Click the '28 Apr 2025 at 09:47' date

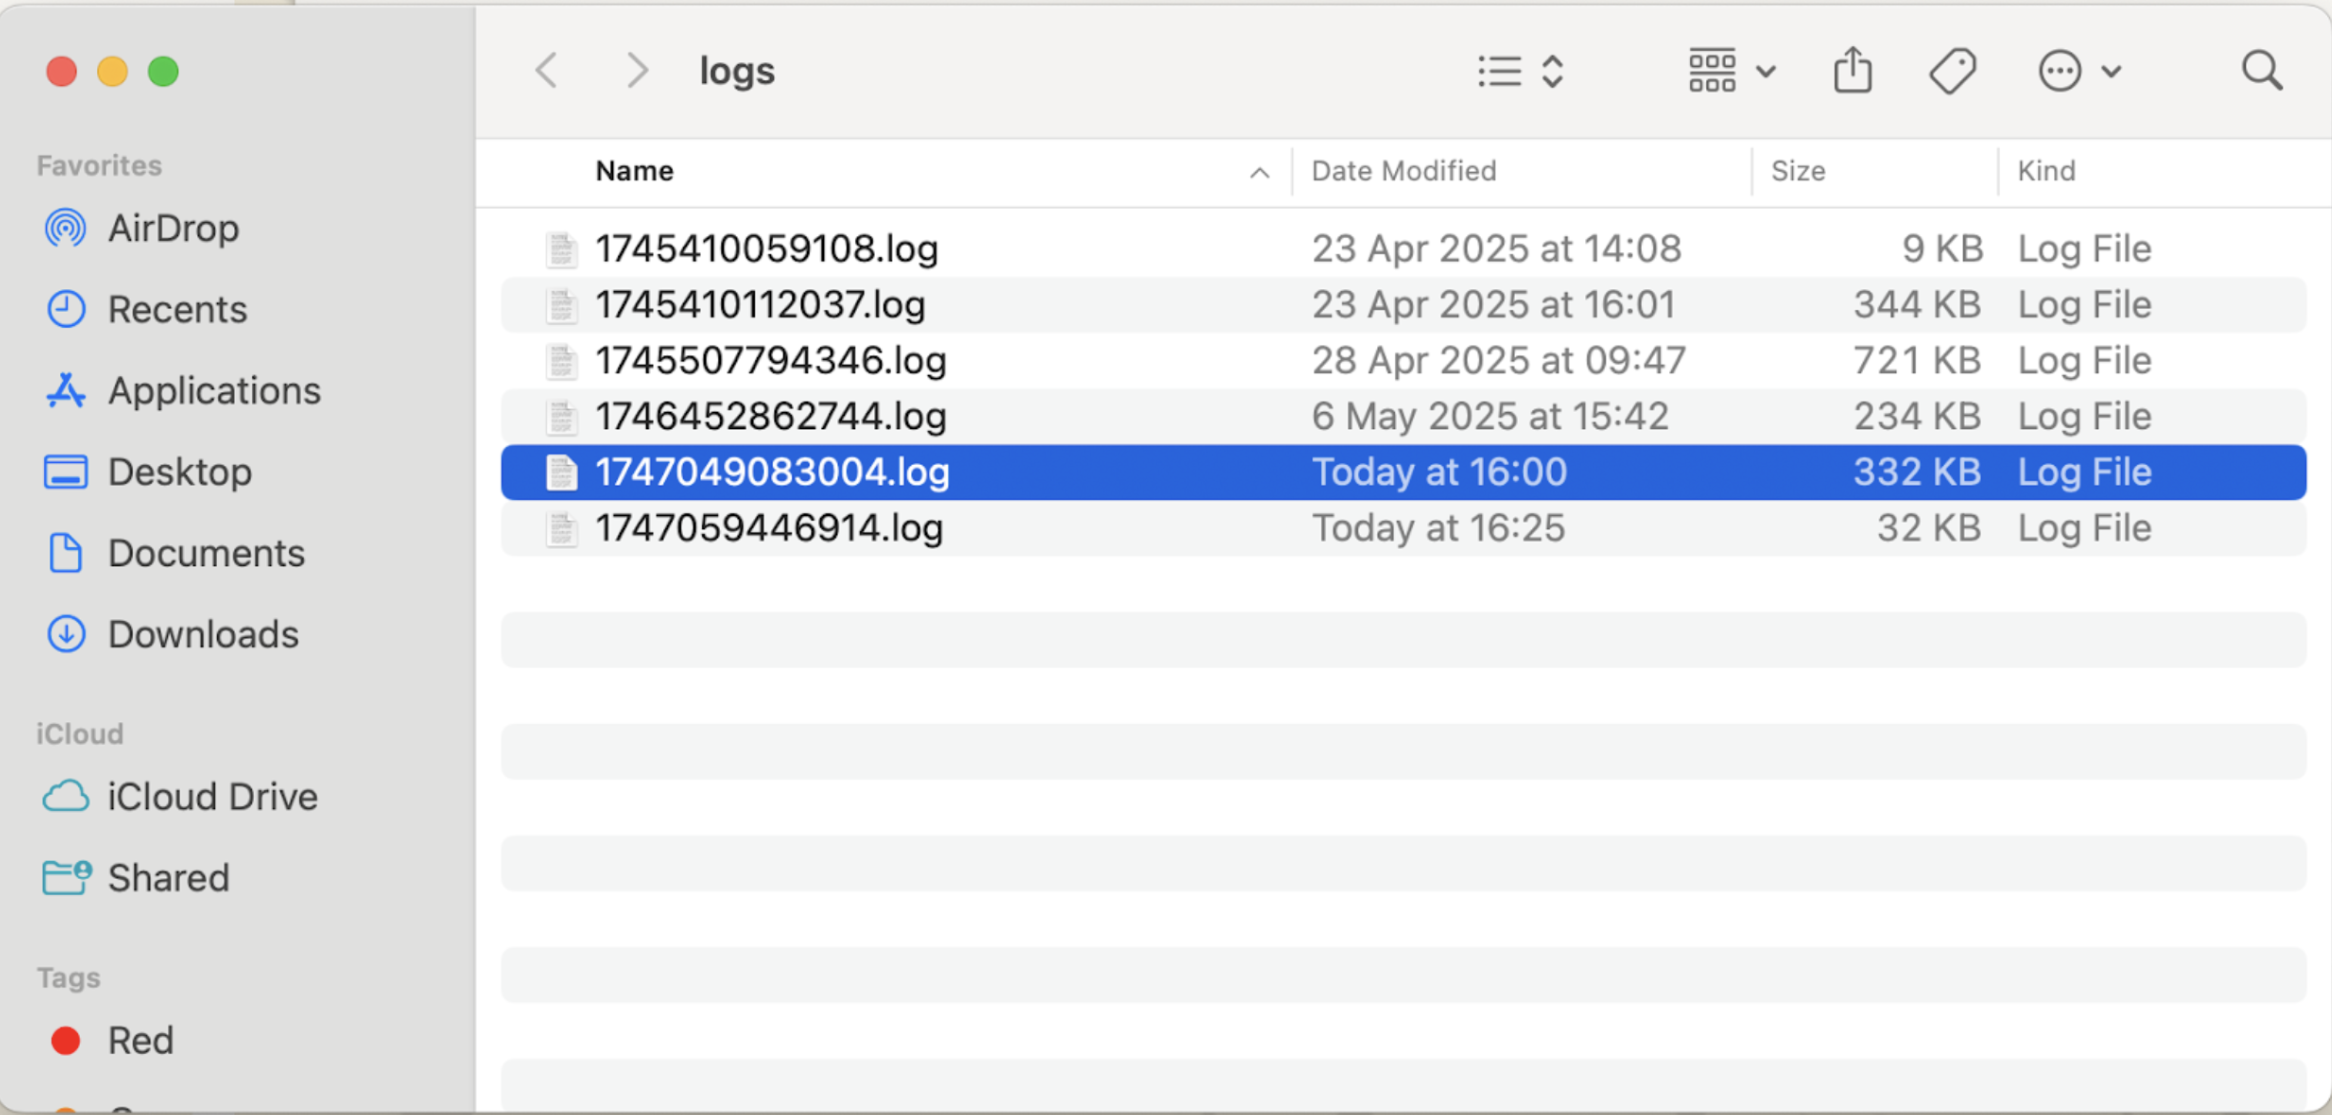point(1498,360)
